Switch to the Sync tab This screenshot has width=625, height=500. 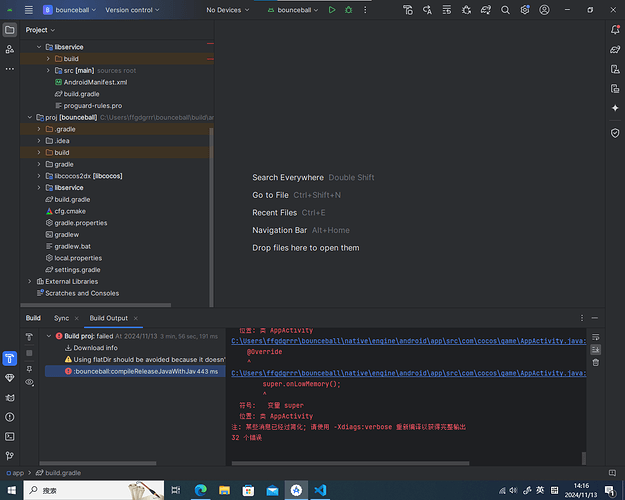coord(61,318)
